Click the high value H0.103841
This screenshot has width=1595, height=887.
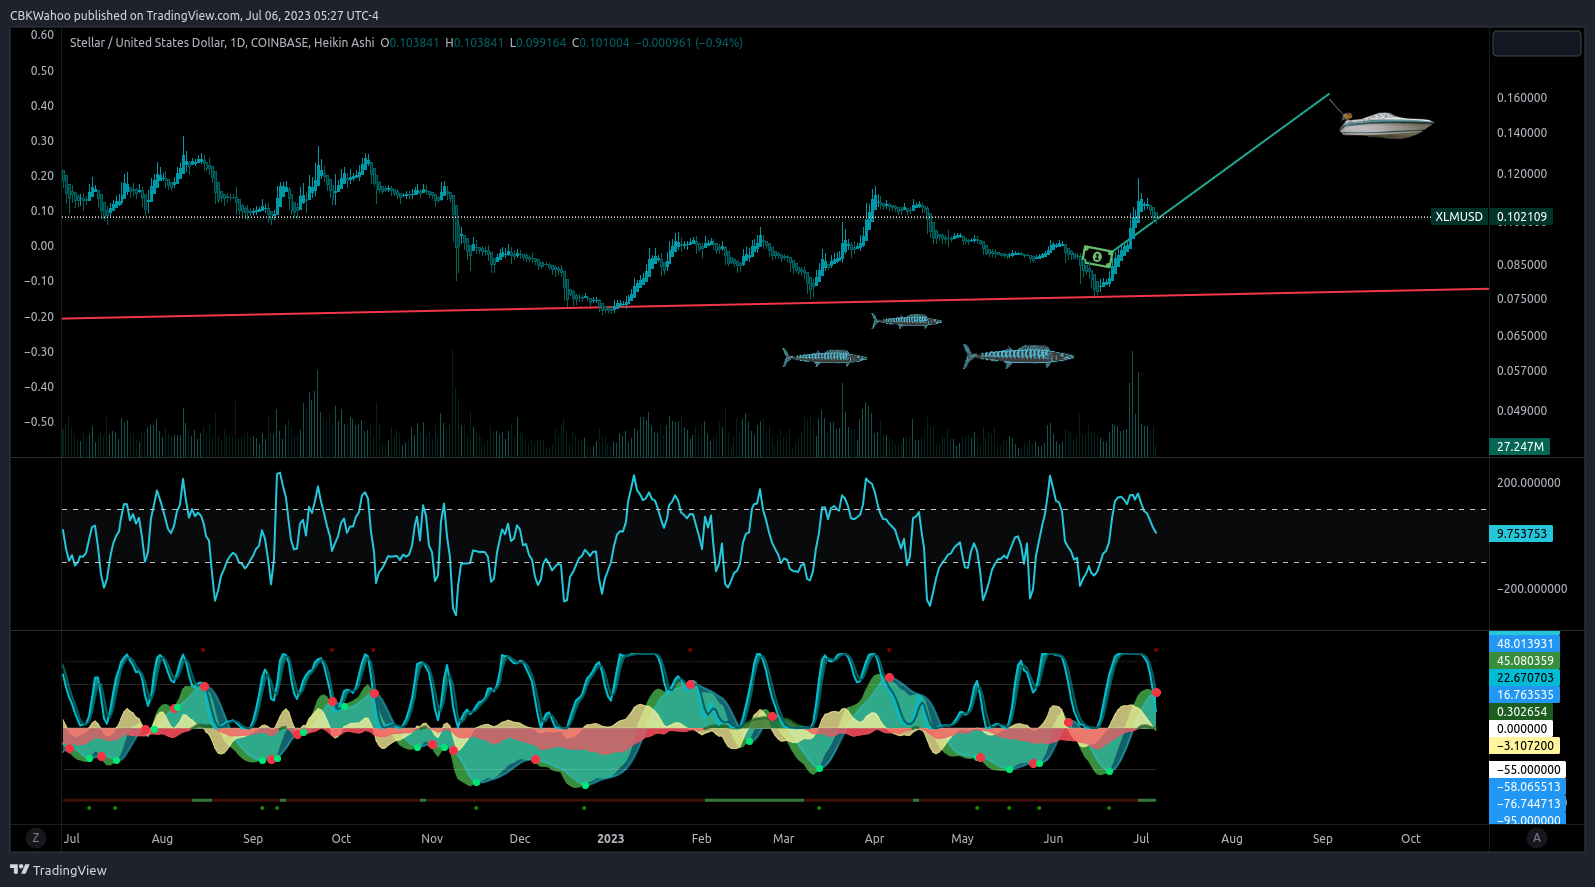pyautogui.click(x=475, y=43)
